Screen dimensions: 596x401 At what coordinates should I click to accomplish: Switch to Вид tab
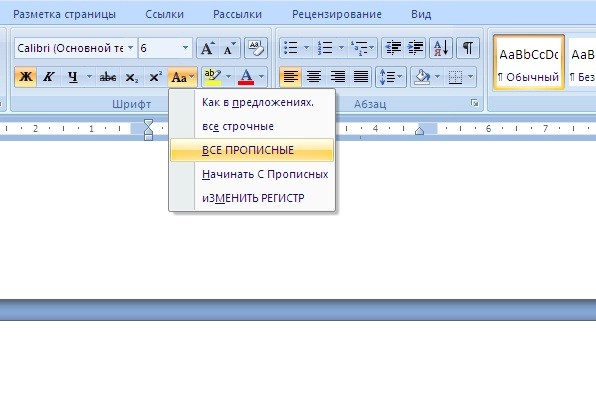[421, 14]
